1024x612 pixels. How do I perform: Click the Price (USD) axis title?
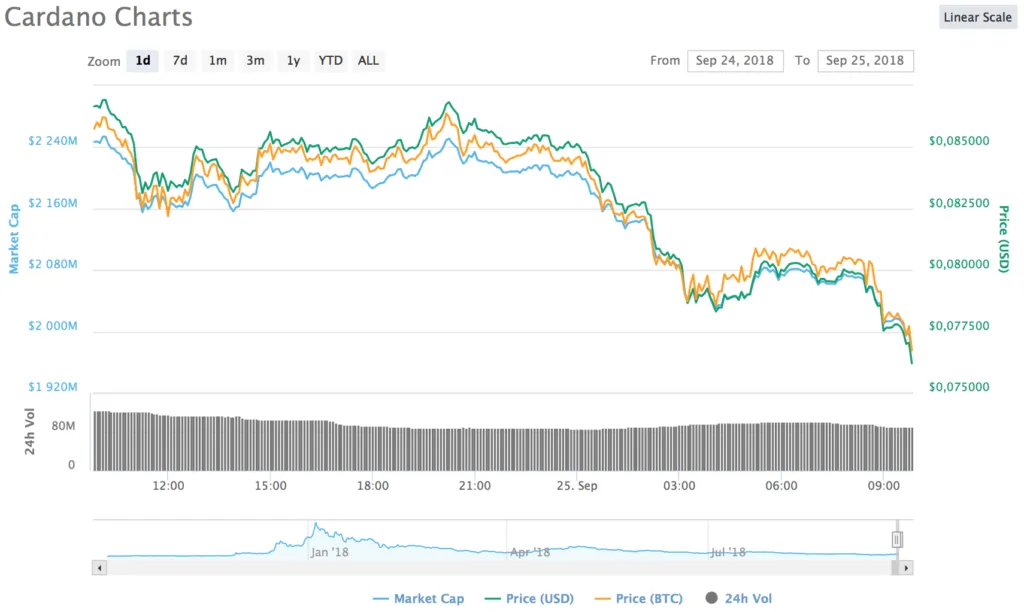(1004, 239)
